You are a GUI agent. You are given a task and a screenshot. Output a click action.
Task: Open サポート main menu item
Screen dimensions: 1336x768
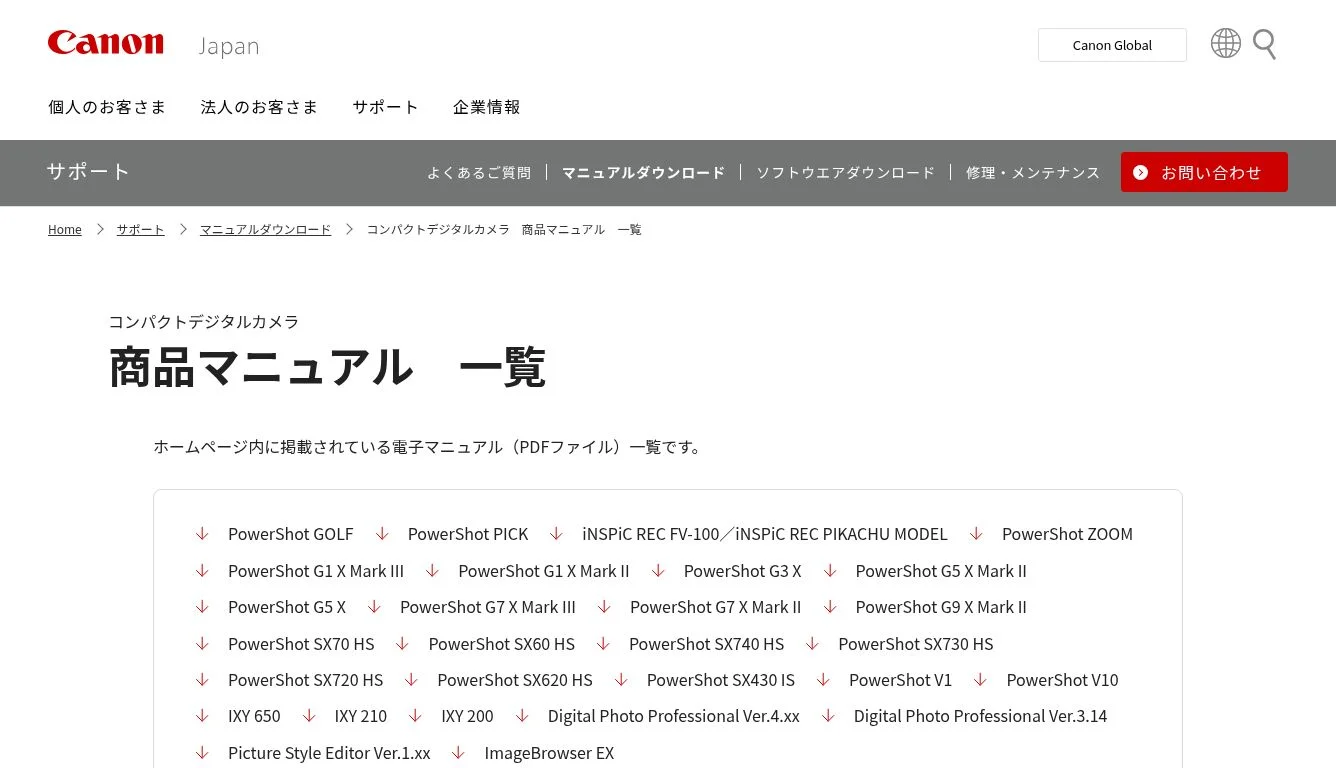pyautogui.click(x=385, y=107)
